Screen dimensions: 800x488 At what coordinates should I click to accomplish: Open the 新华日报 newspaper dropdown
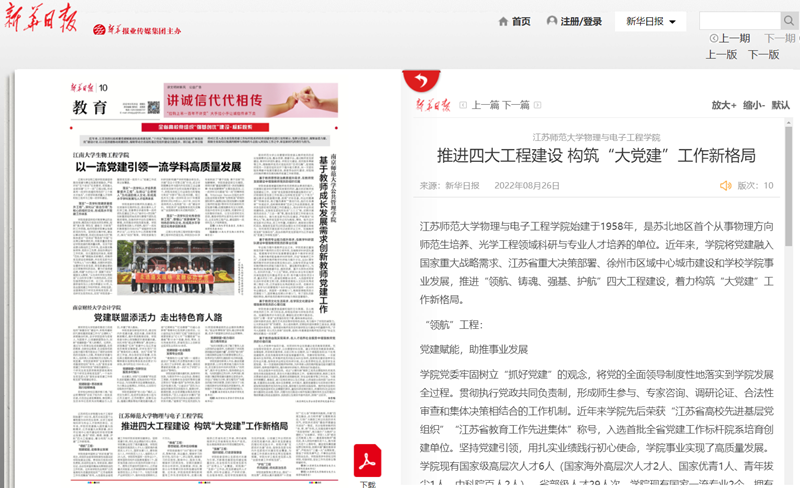coord(650,22)
